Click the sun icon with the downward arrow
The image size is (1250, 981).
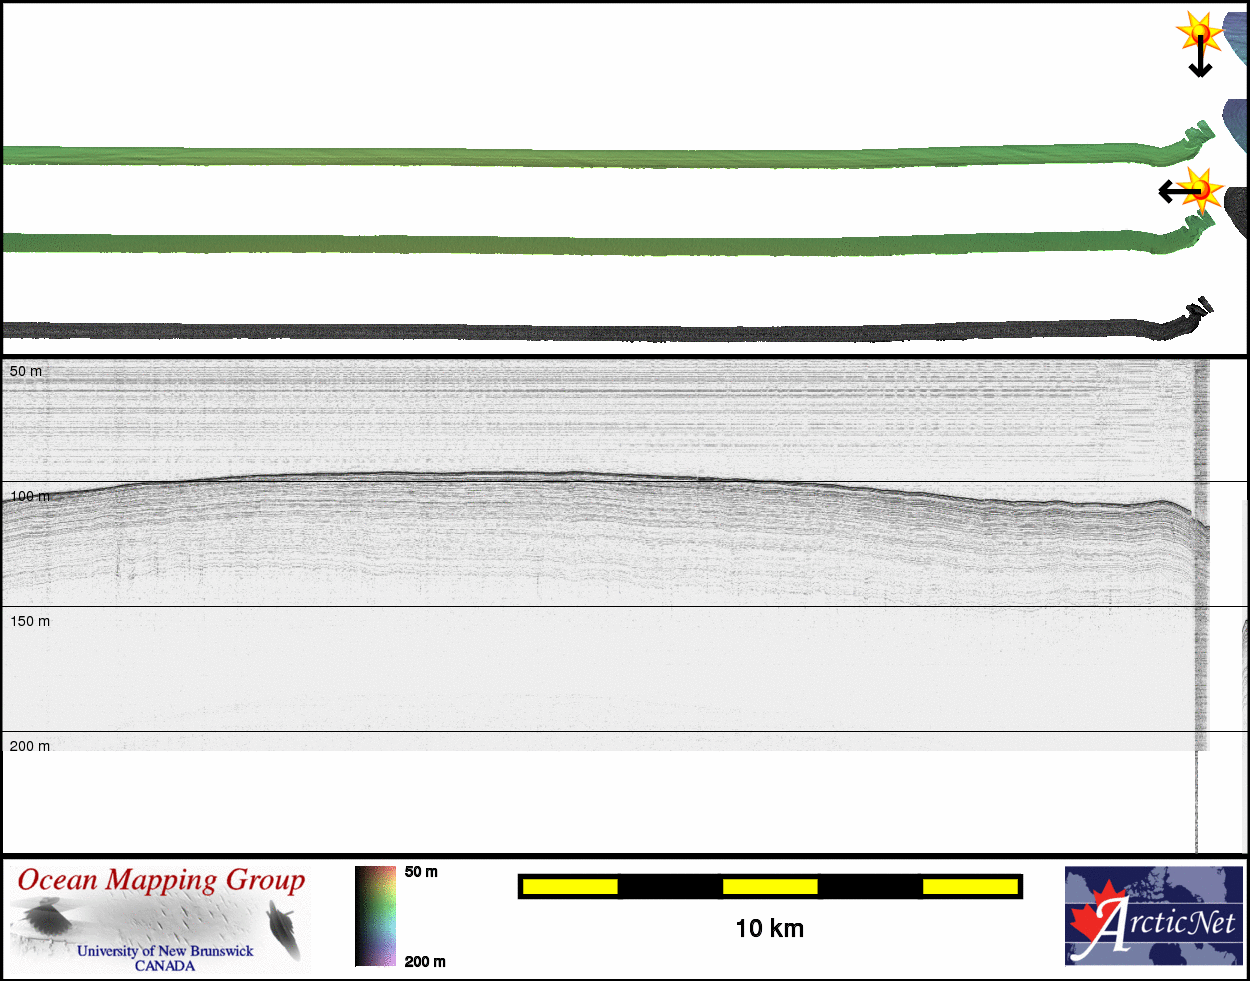(1199, 33)
